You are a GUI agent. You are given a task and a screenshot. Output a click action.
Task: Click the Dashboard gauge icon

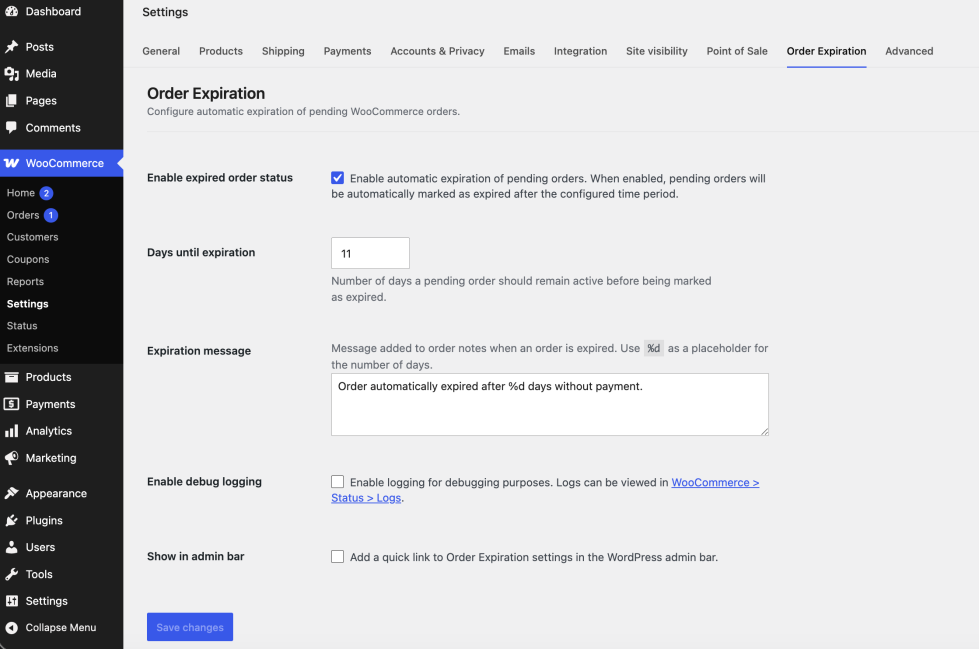(x=11, y=11)
